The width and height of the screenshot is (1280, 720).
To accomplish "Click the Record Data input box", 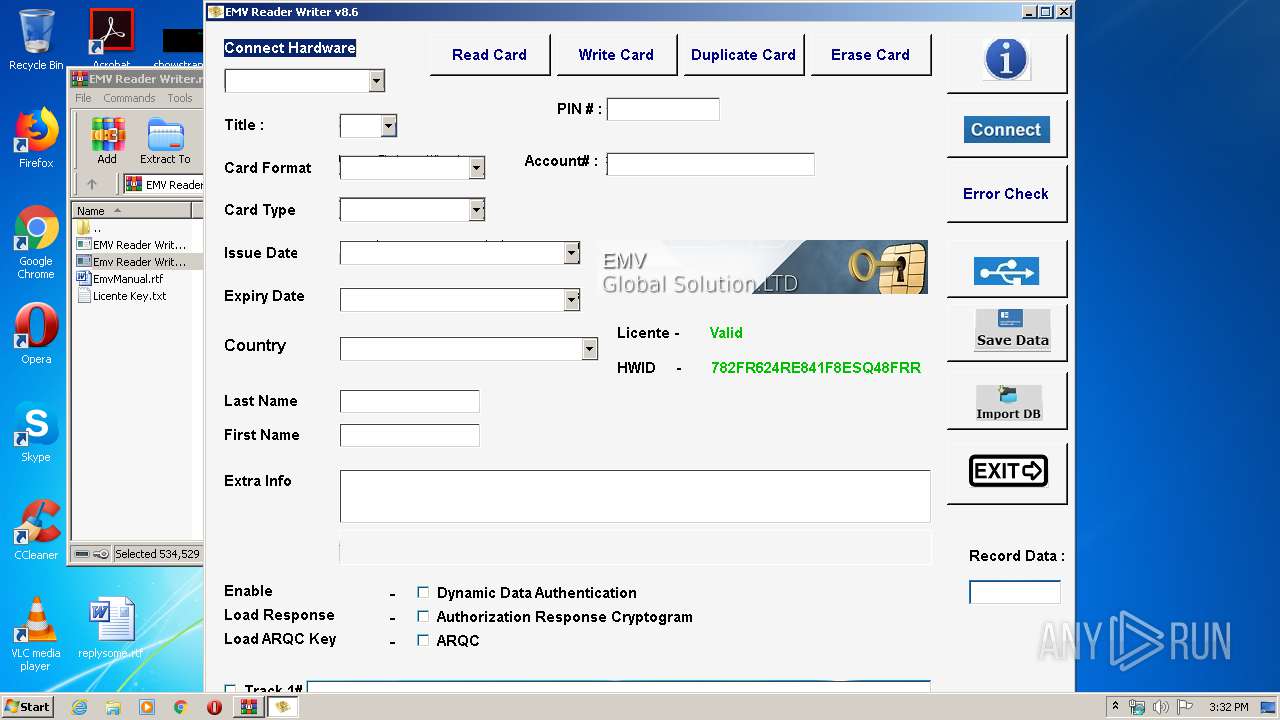I will coord(1015,592).
